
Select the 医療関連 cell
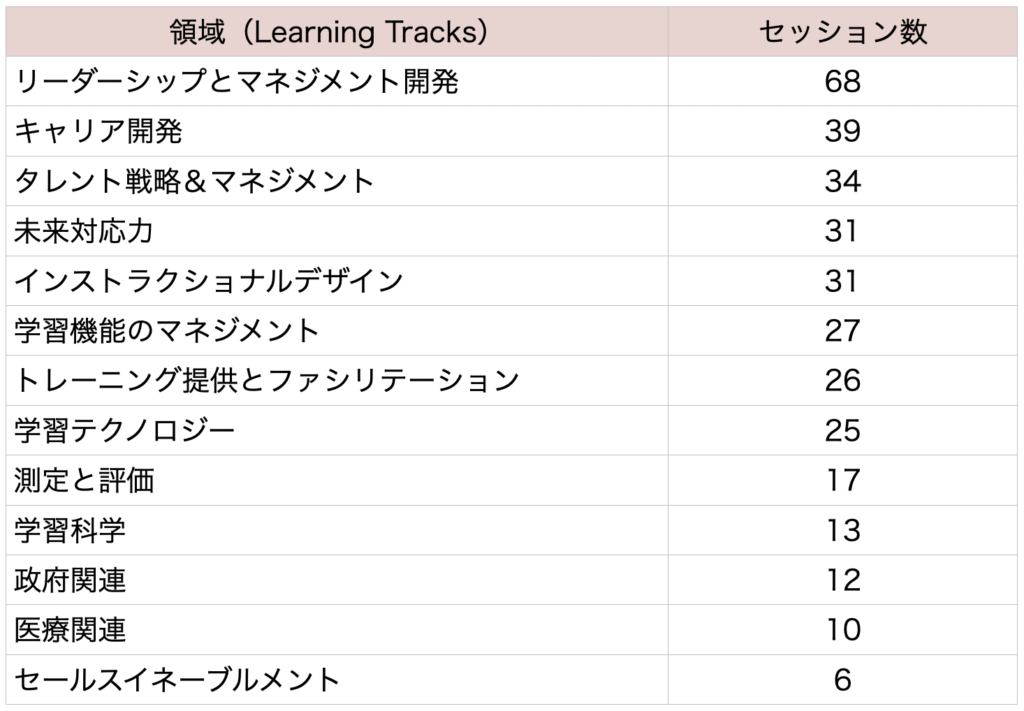337,630
